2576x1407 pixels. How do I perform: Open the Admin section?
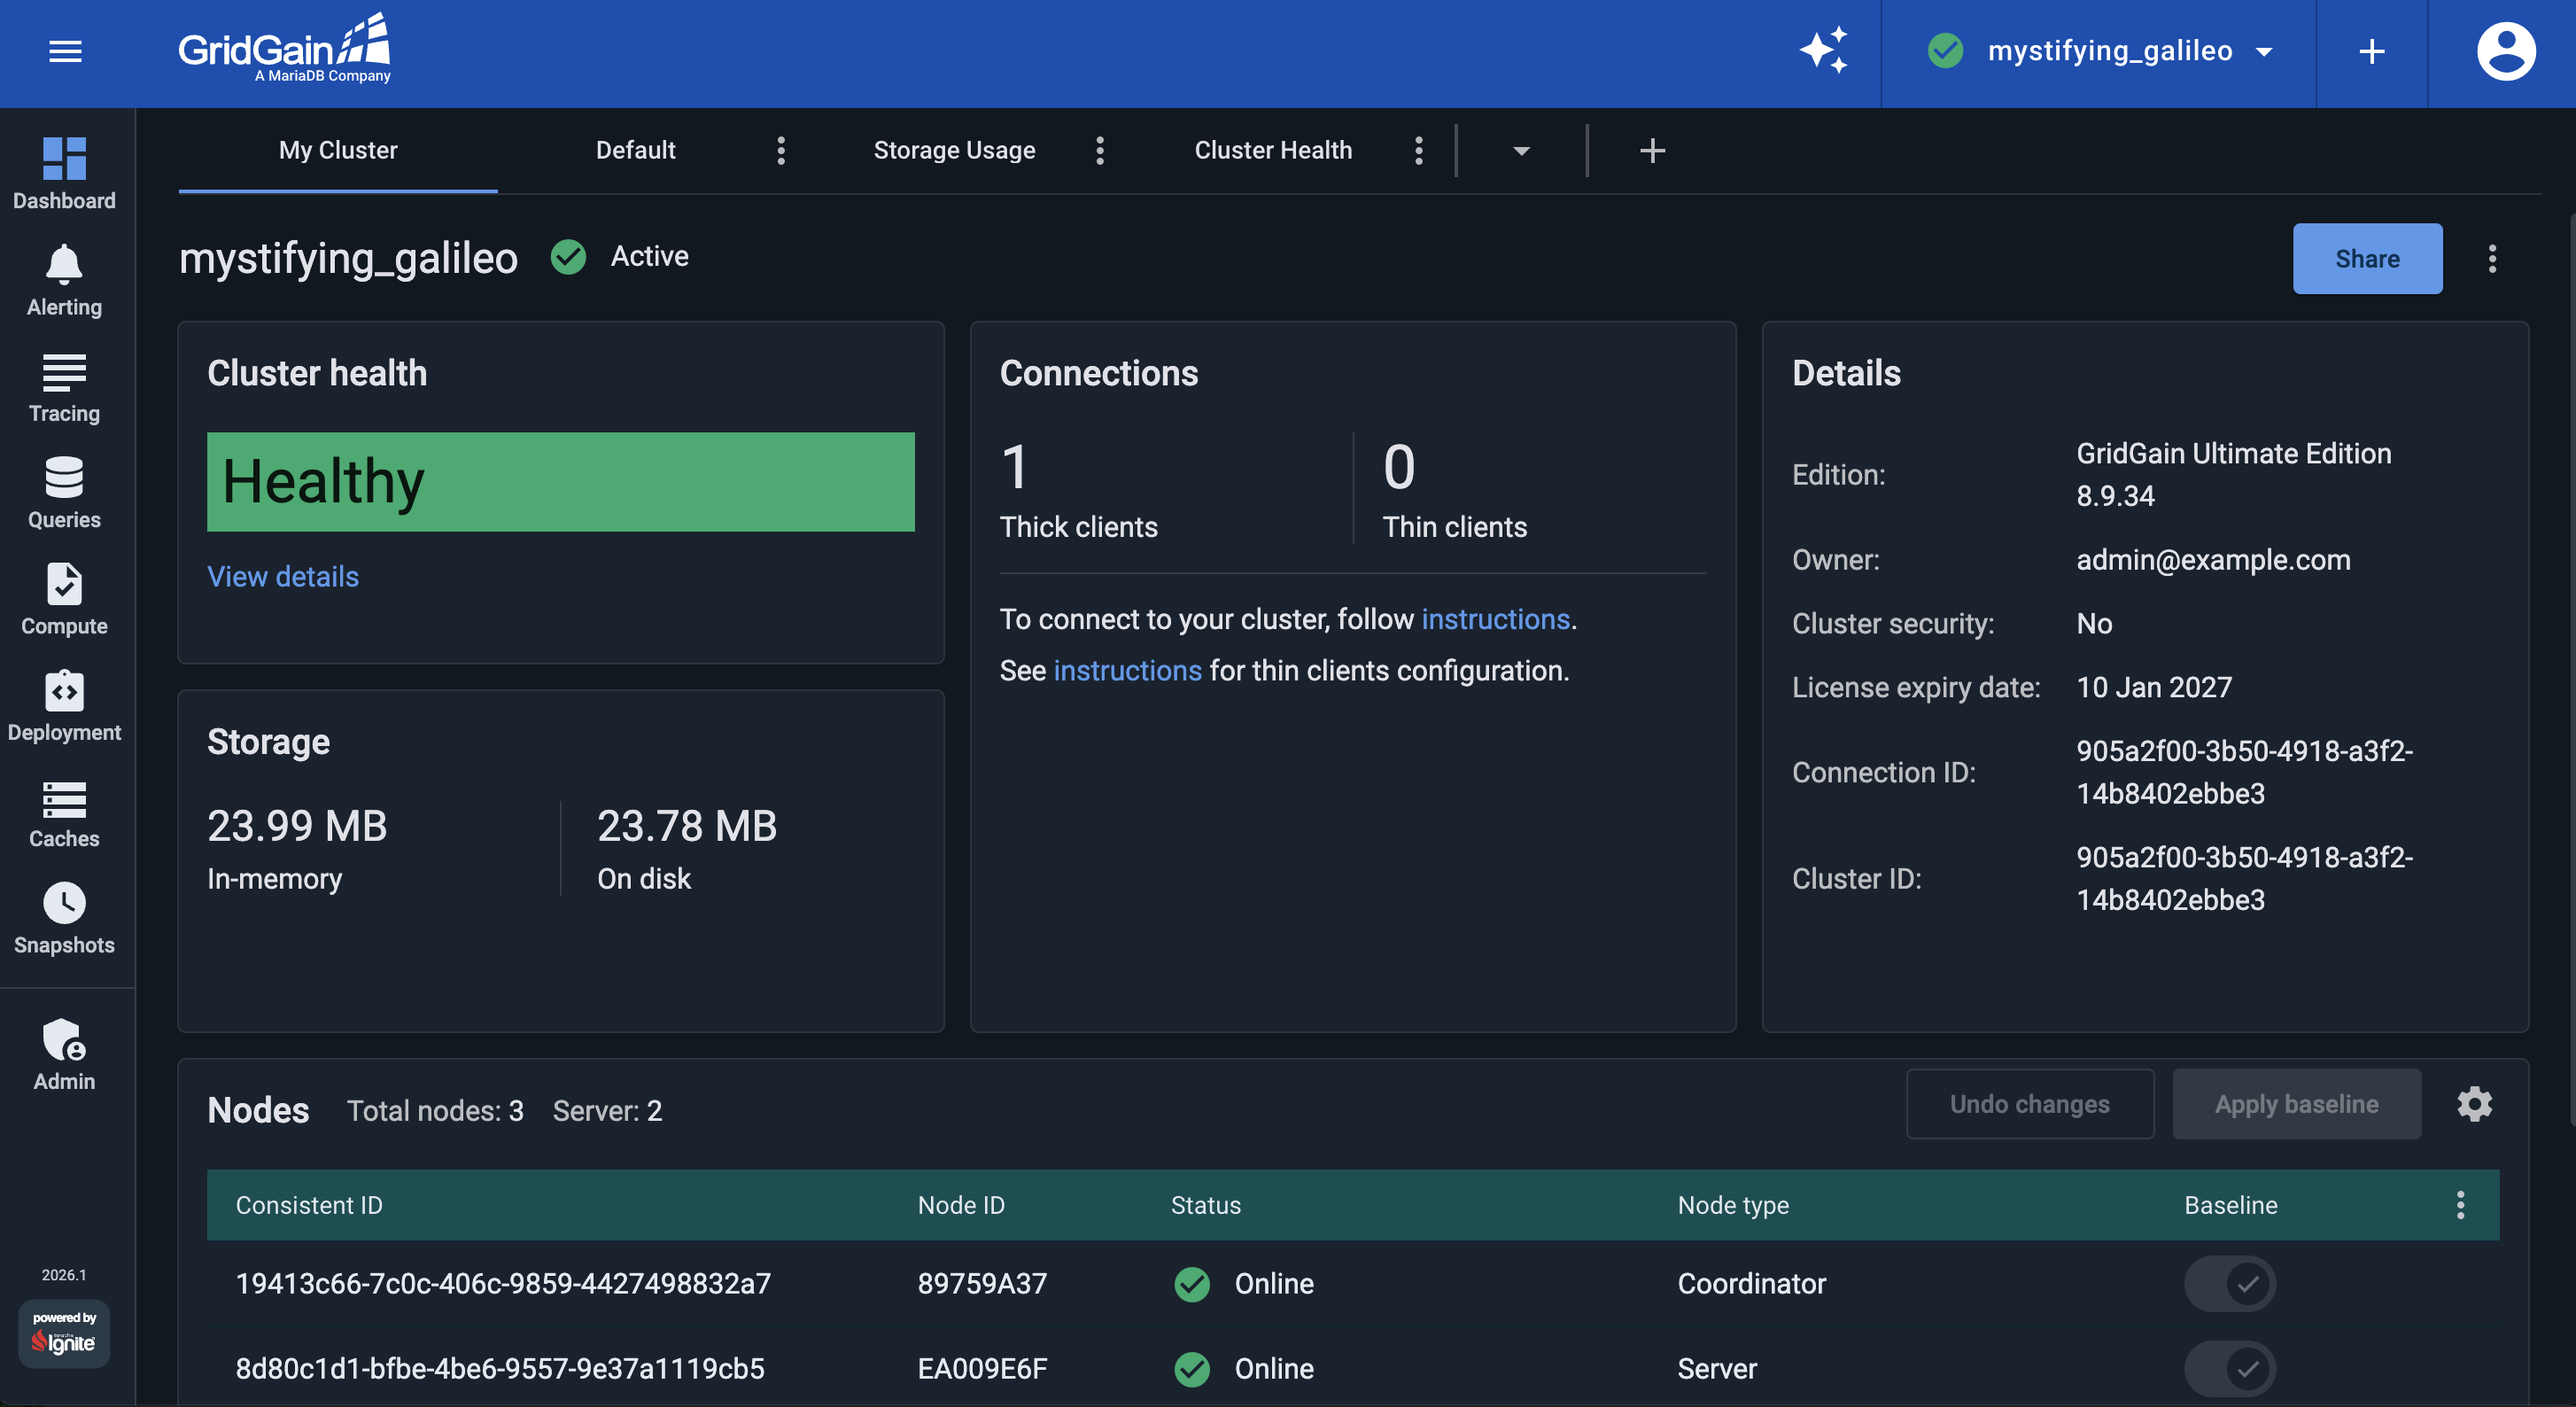pyautogui.click(x=64, y=1054)
